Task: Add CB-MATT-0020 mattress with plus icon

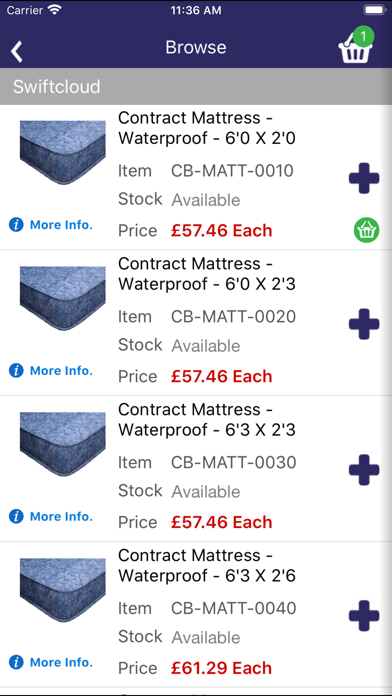Action: point(364,324)
